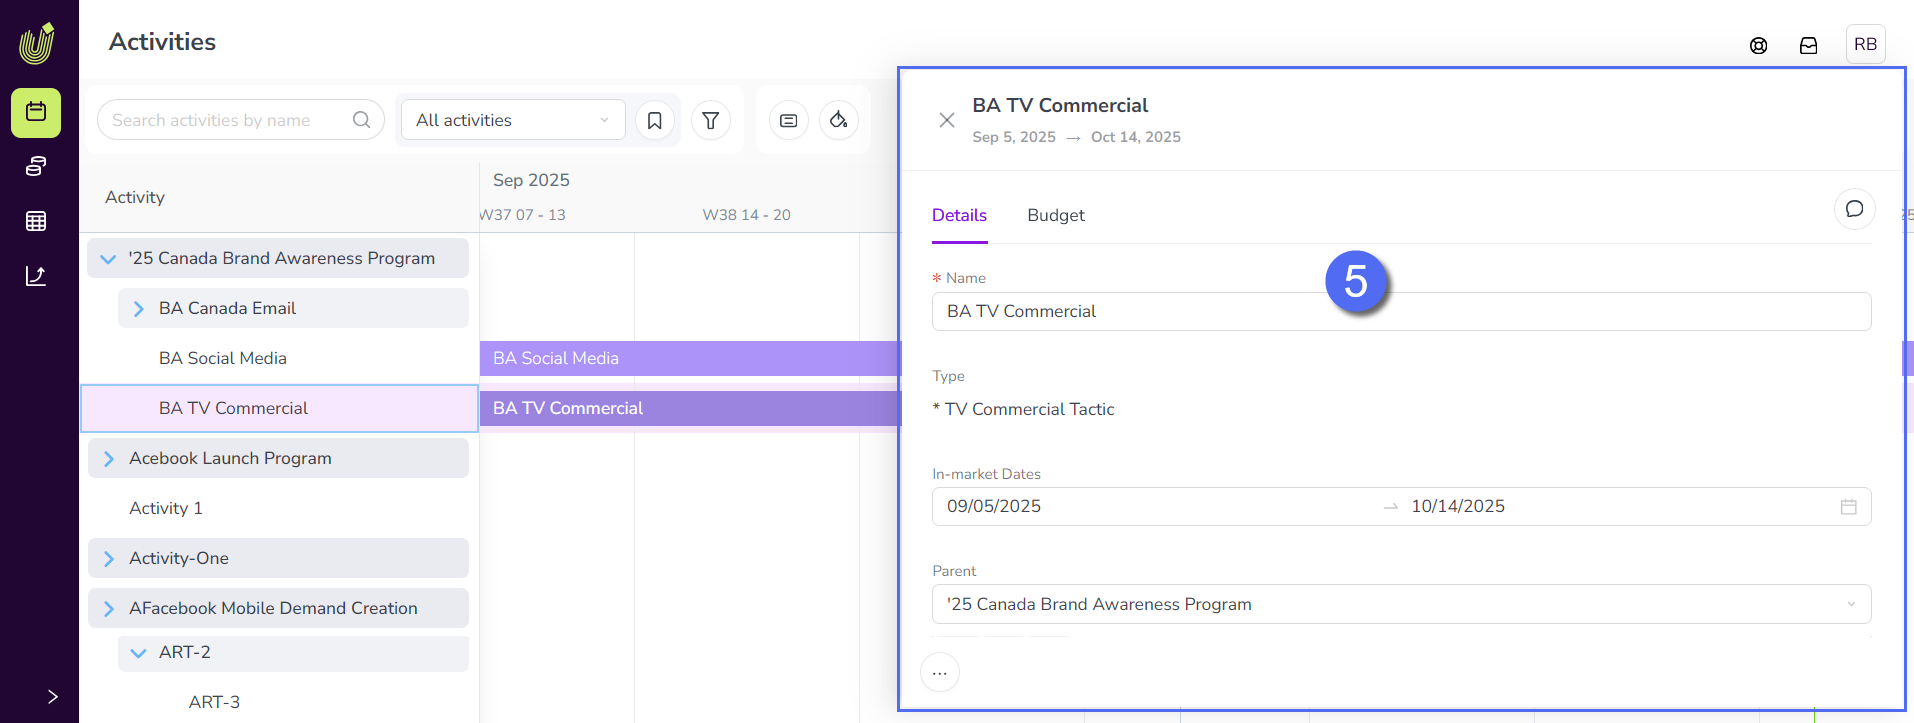Open the Parent program dropdown

1400,604
